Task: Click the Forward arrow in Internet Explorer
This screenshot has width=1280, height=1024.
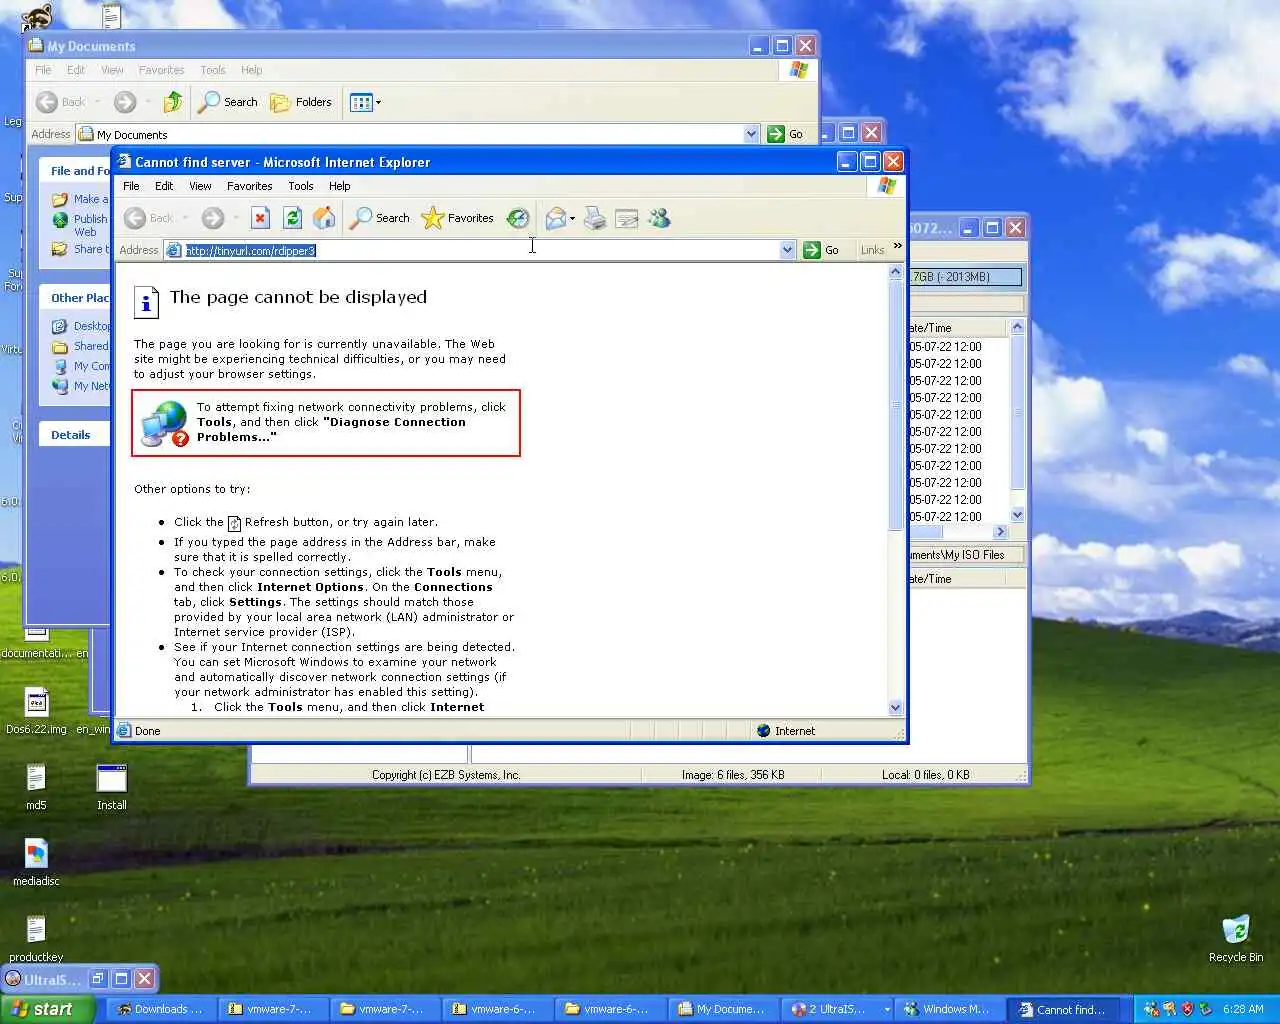Action: 213,218
